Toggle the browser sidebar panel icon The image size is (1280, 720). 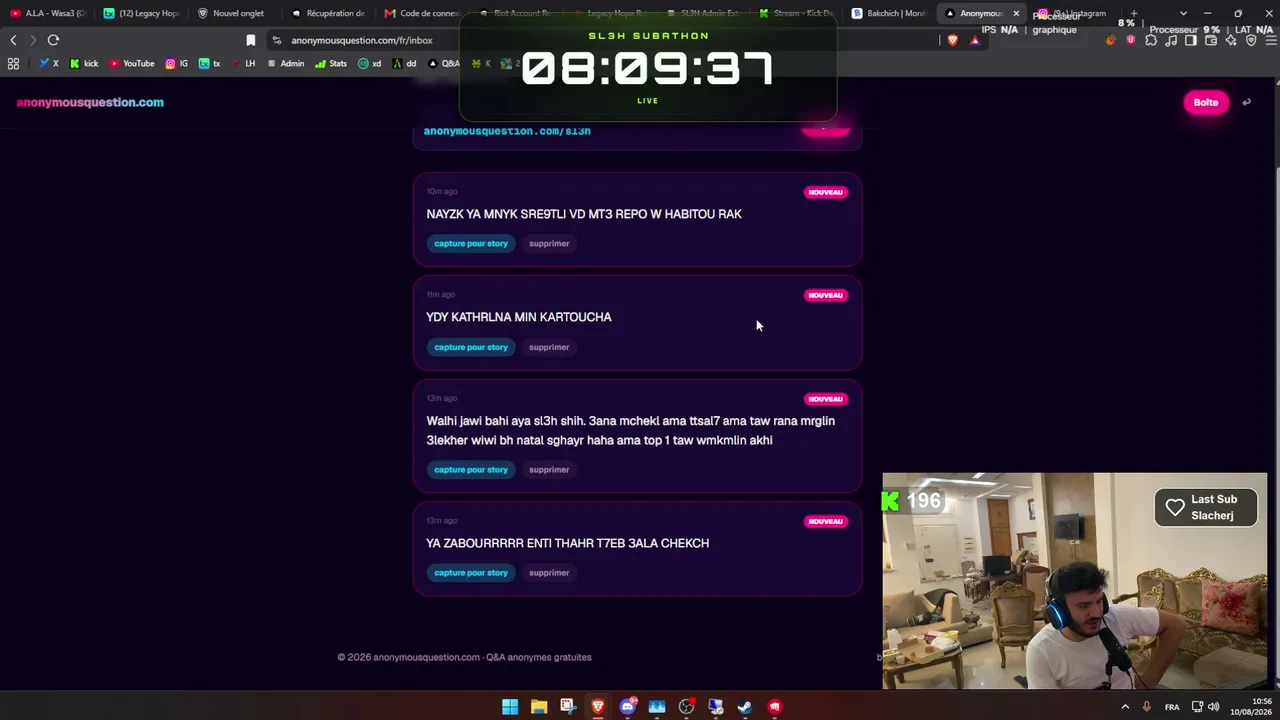(x=1191, y=40)
